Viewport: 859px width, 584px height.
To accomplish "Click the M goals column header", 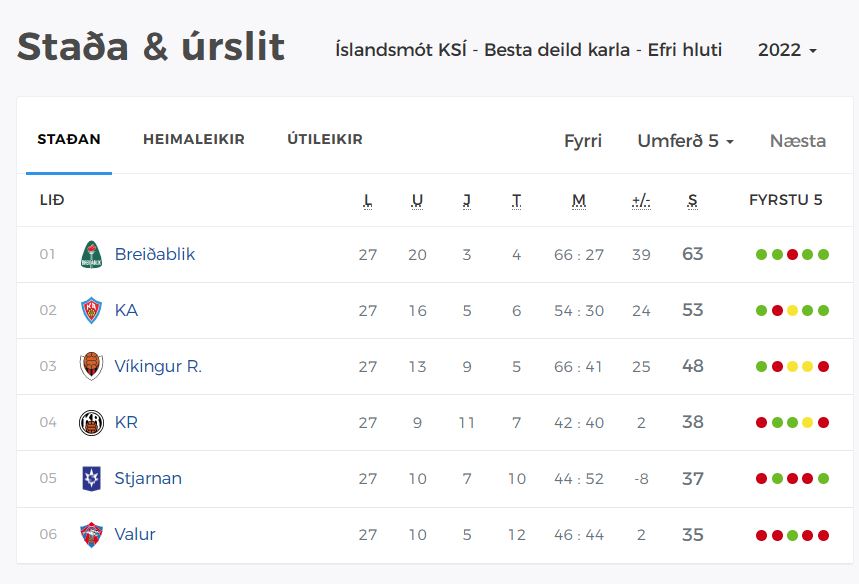I will click(579, 201).
